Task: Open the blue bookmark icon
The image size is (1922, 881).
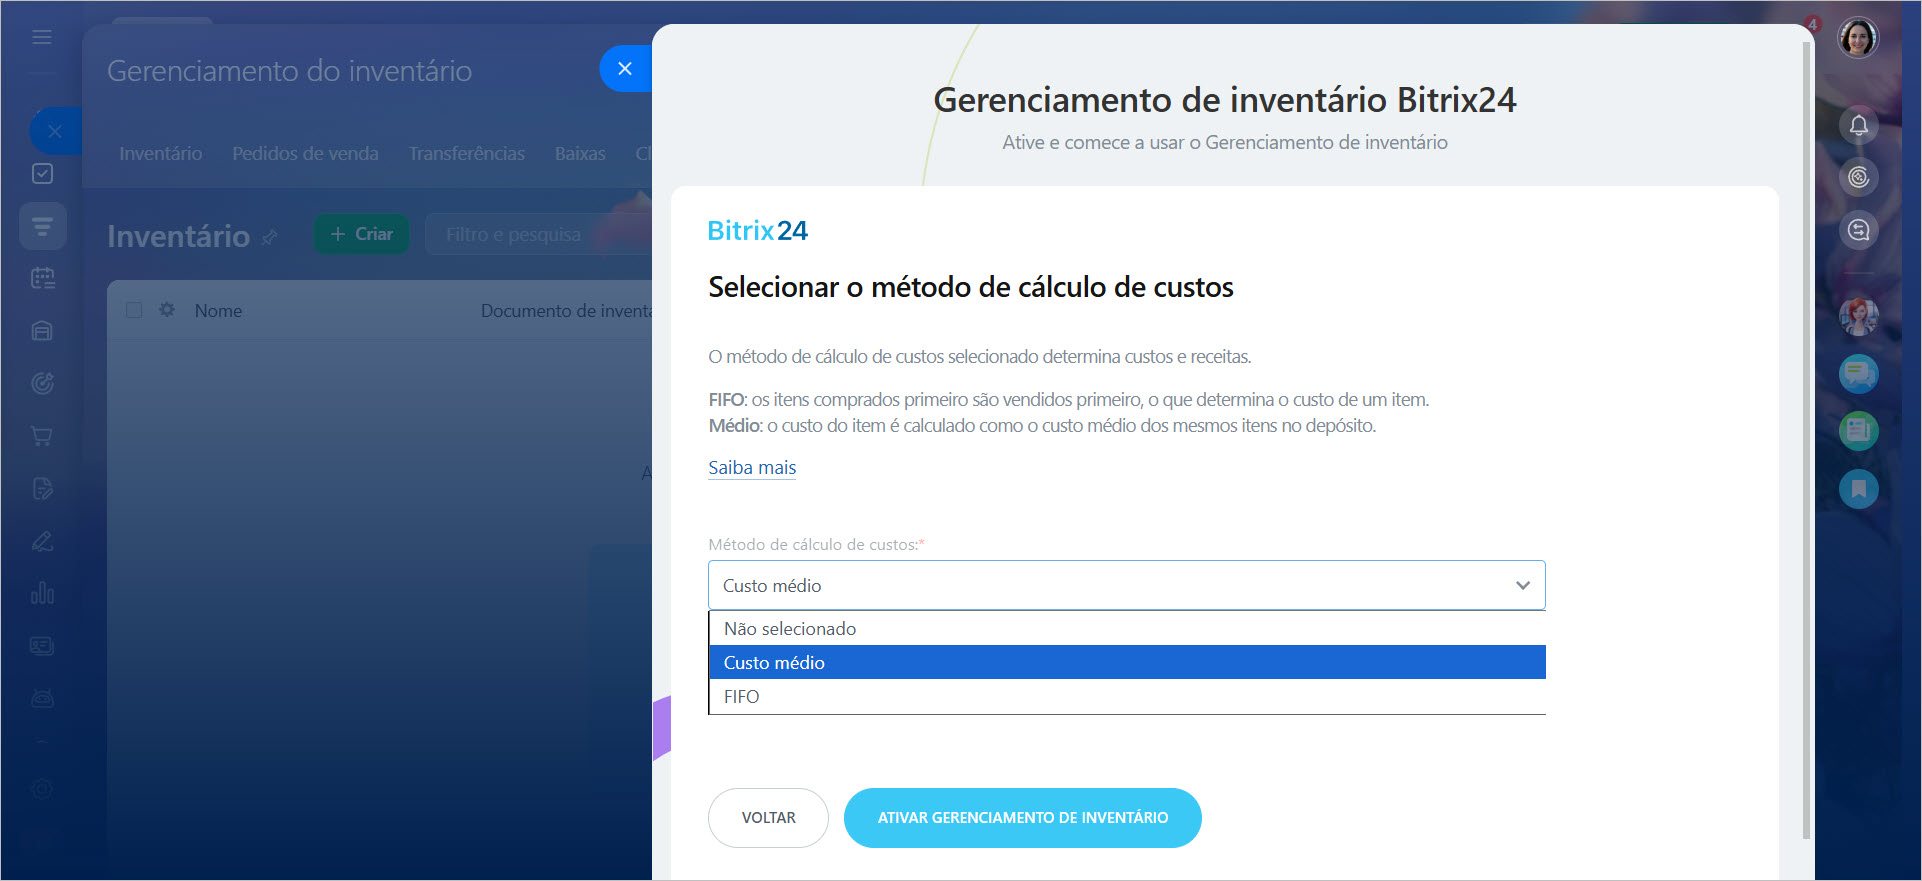Action: point(1859,489)
